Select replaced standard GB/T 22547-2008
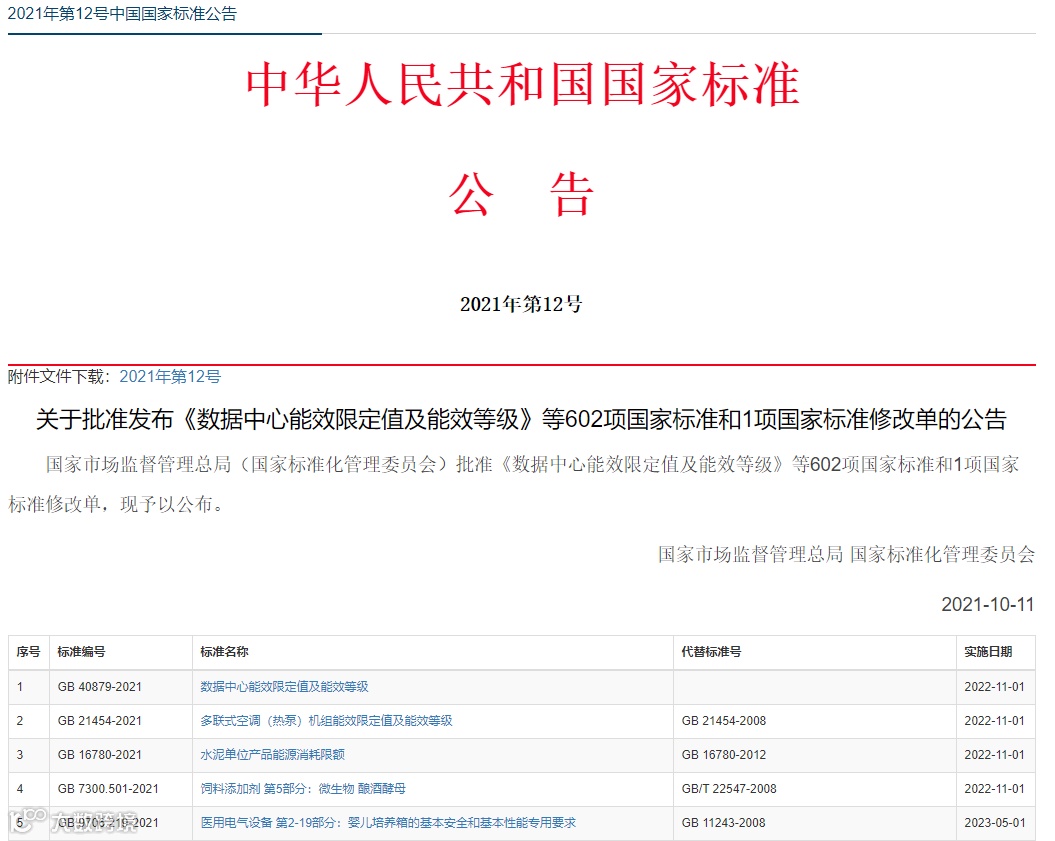The image size is (1055, 841). click(729, 789)
